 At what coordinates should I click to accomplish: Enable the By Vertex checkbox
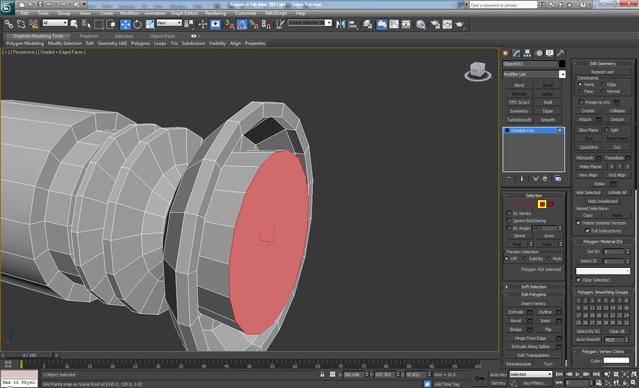pos(509,213)
